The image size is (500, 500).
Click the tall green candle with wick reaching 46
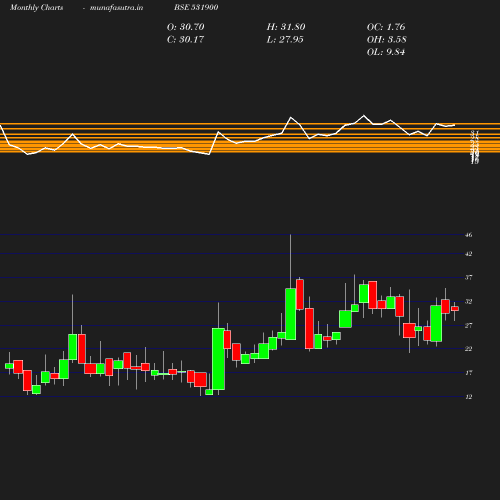click(291, 314)
